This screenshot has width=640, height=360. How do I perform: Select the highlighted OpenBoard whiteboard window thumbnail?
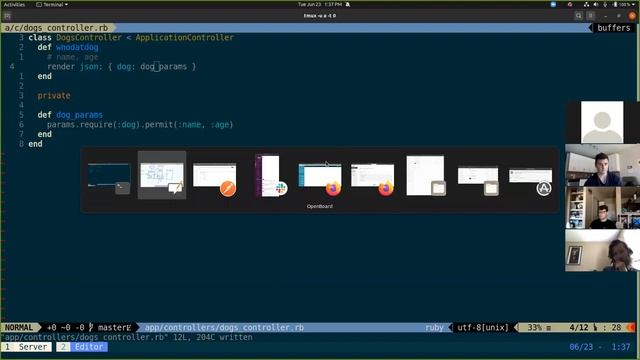coord(162,175)
